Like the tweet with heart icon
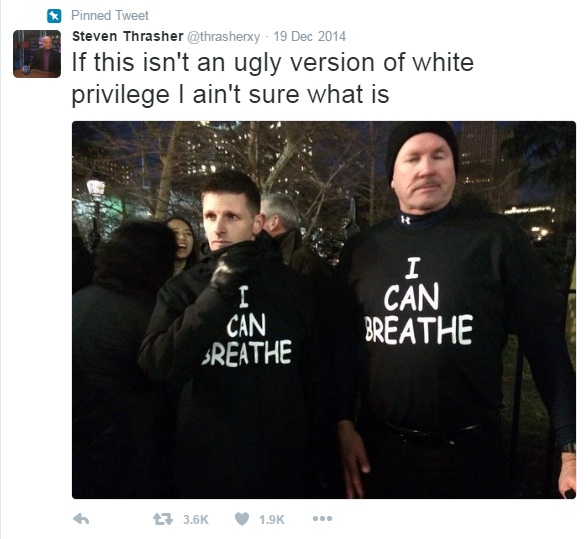 coord(242,519)
